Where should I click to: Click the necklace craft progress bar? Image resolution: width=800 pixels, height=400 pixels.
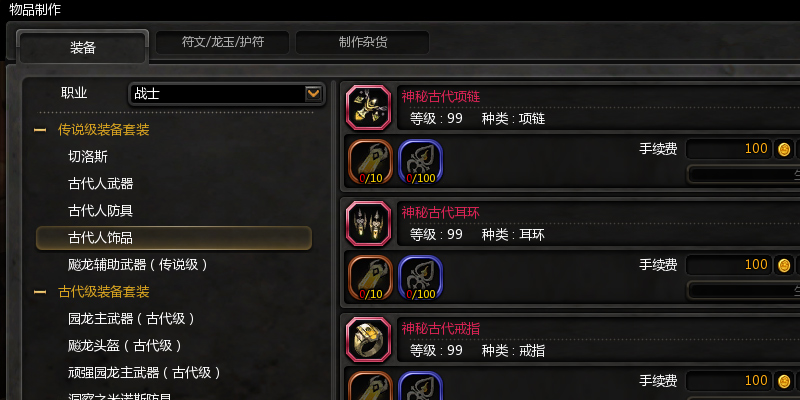[744, 174]
